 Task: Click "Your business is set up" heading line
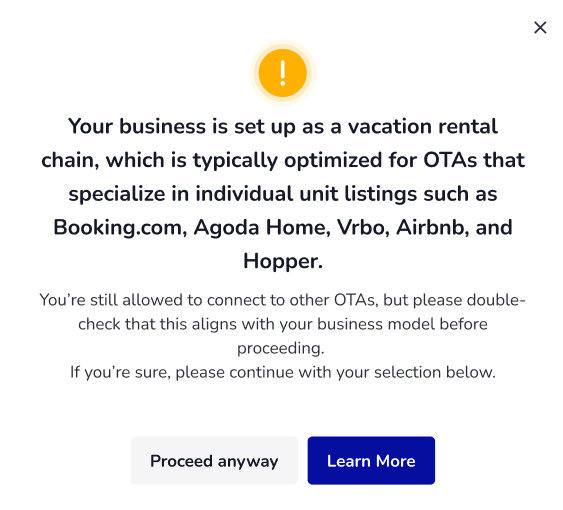283,126
